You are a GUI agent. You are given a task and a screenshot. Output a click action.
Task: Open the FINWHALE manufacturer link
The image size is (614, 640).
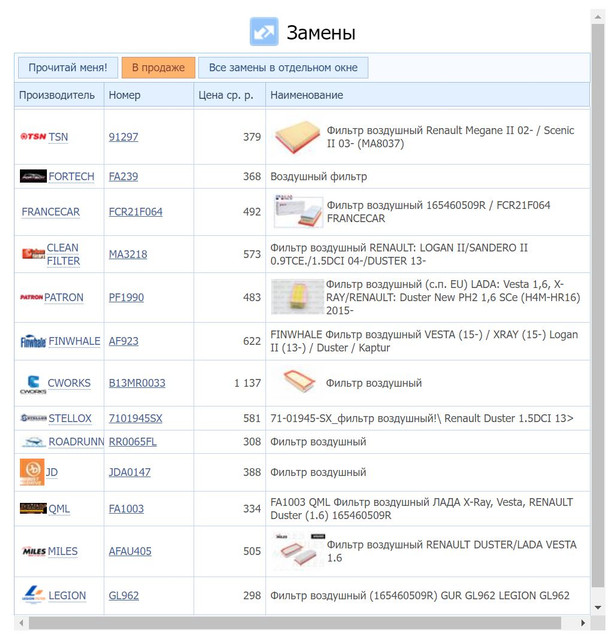point(74,341)
